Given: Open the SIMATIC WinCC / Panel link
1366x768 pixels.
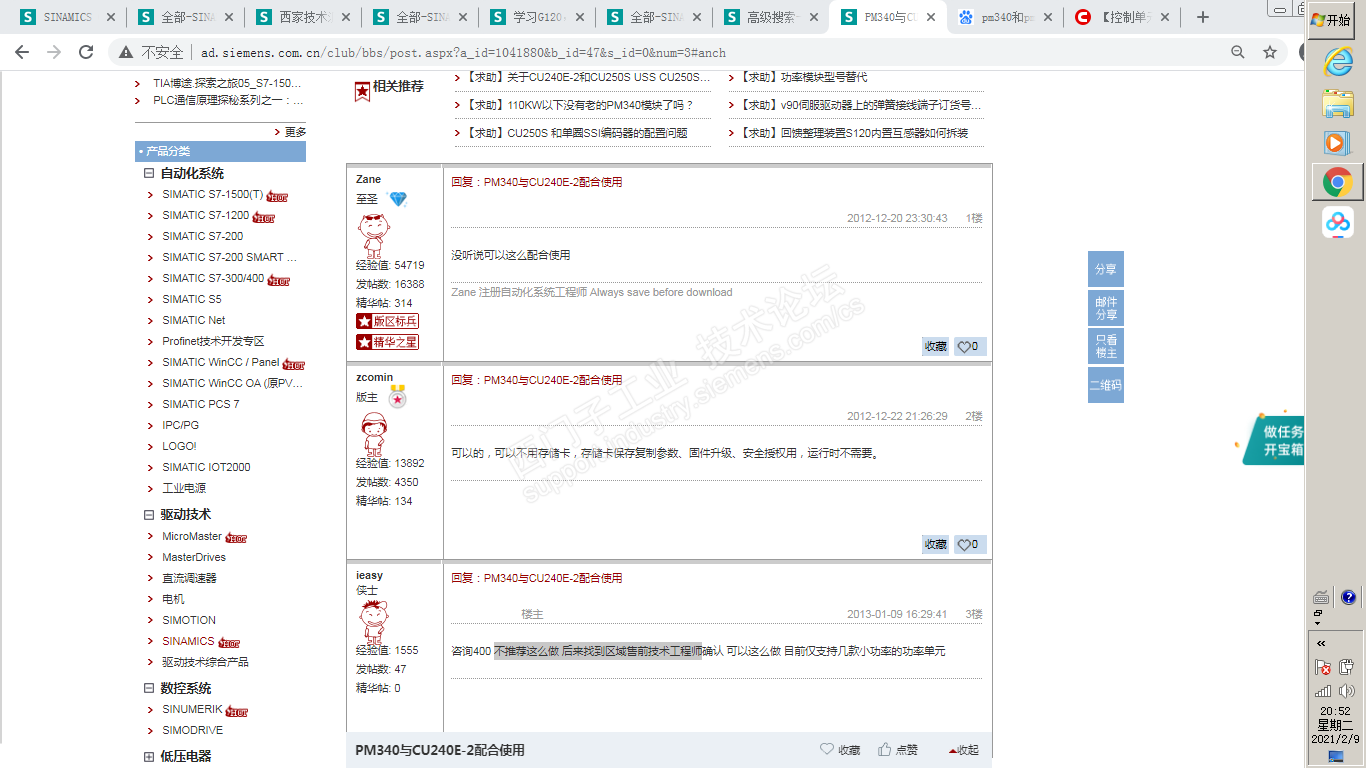Looking at the screenshot, I should 221,362.
